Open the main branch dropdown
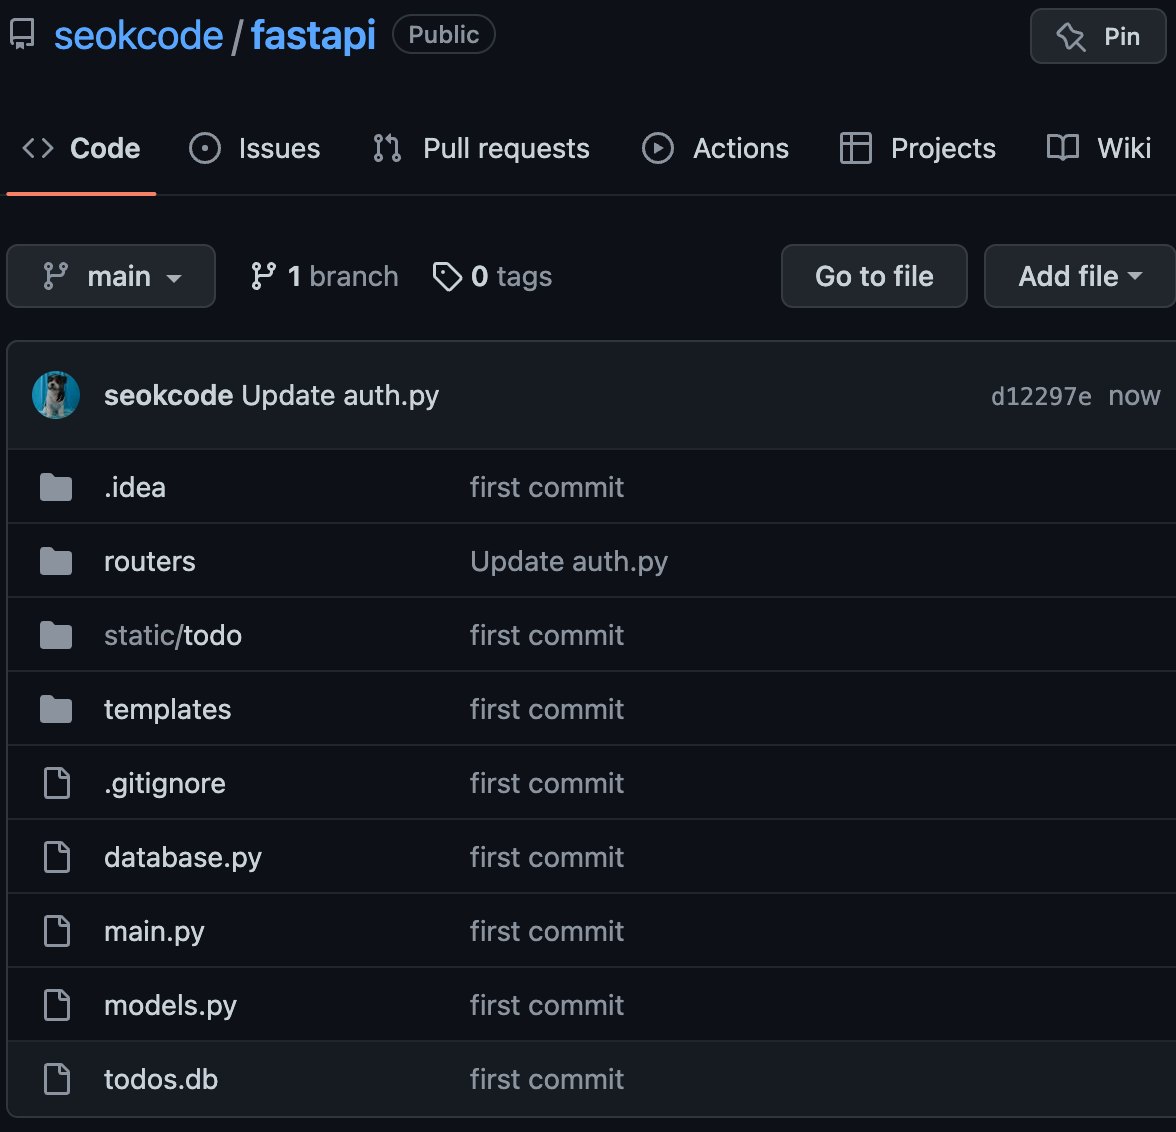This screenshot has width=1176, height=1132. pos(111,276)
